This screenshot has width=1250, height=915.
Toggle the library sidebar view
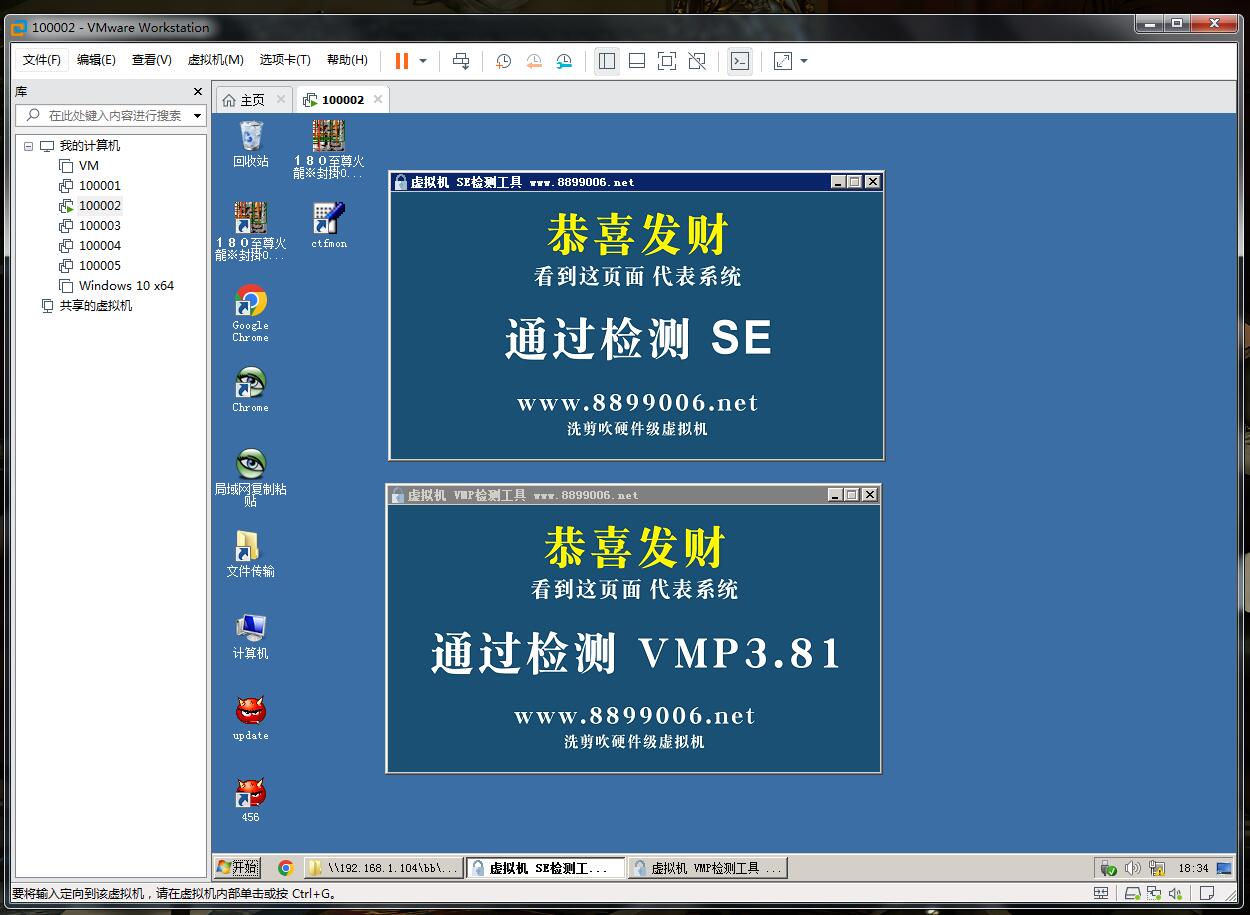click(607, 61)
